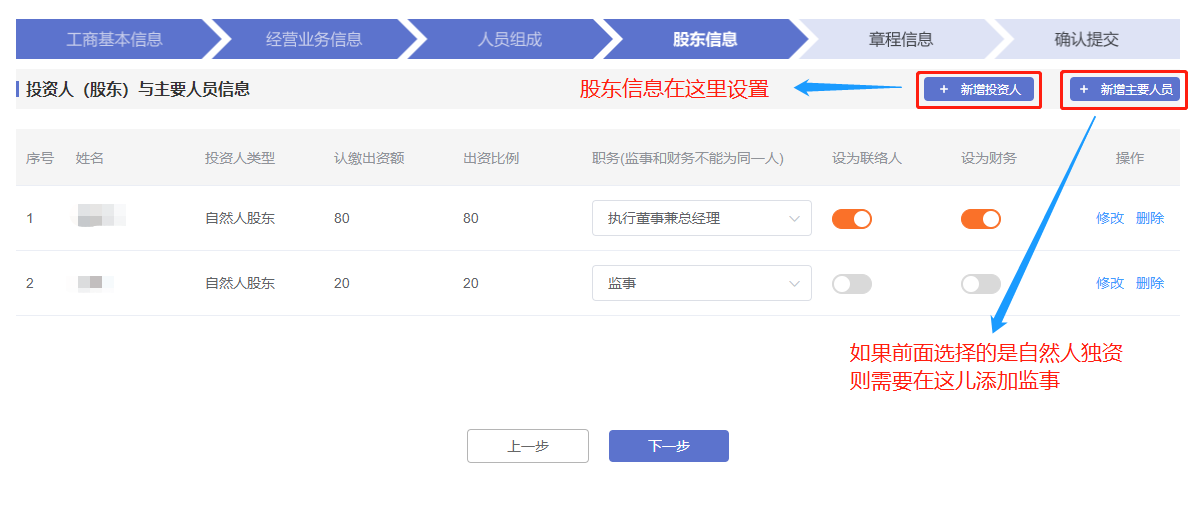The width and height of the screenshot is (1198, 512).
Task: Open the 人员组成 step tab
Action: [x=509, y=40]
